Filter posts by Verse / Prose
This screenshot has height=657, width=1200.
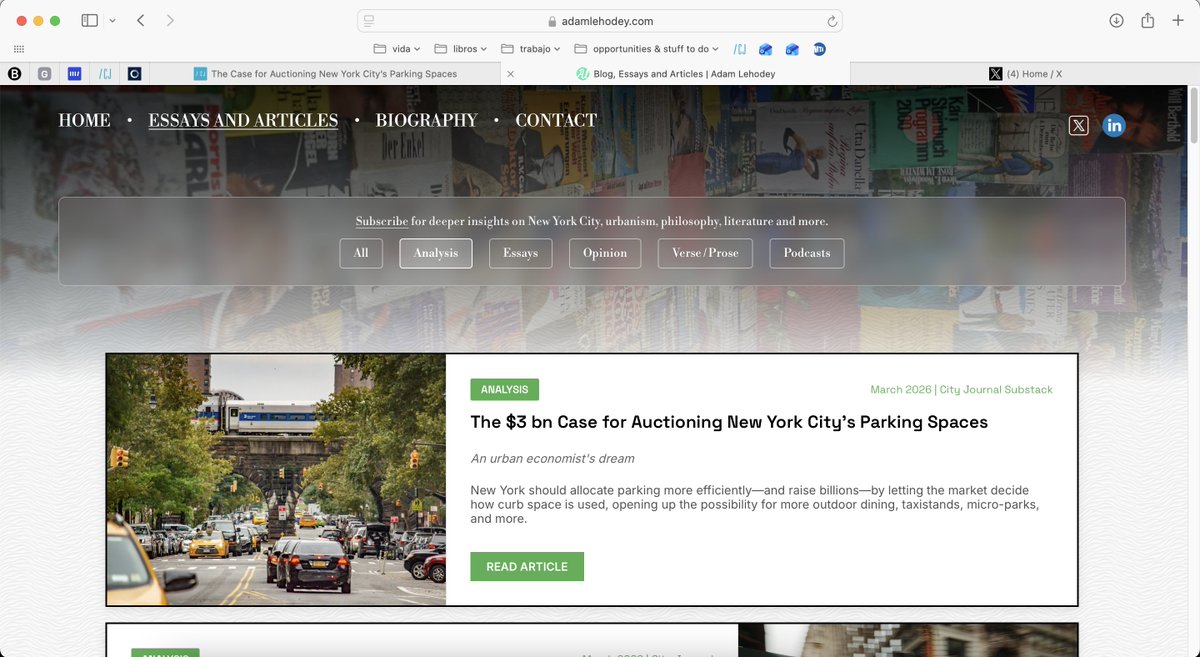pos(705,253)
